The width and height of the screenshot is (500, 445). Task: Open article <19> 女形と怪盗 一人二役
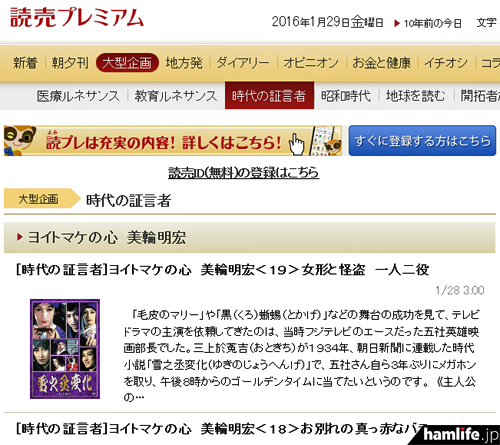[223, 270]
